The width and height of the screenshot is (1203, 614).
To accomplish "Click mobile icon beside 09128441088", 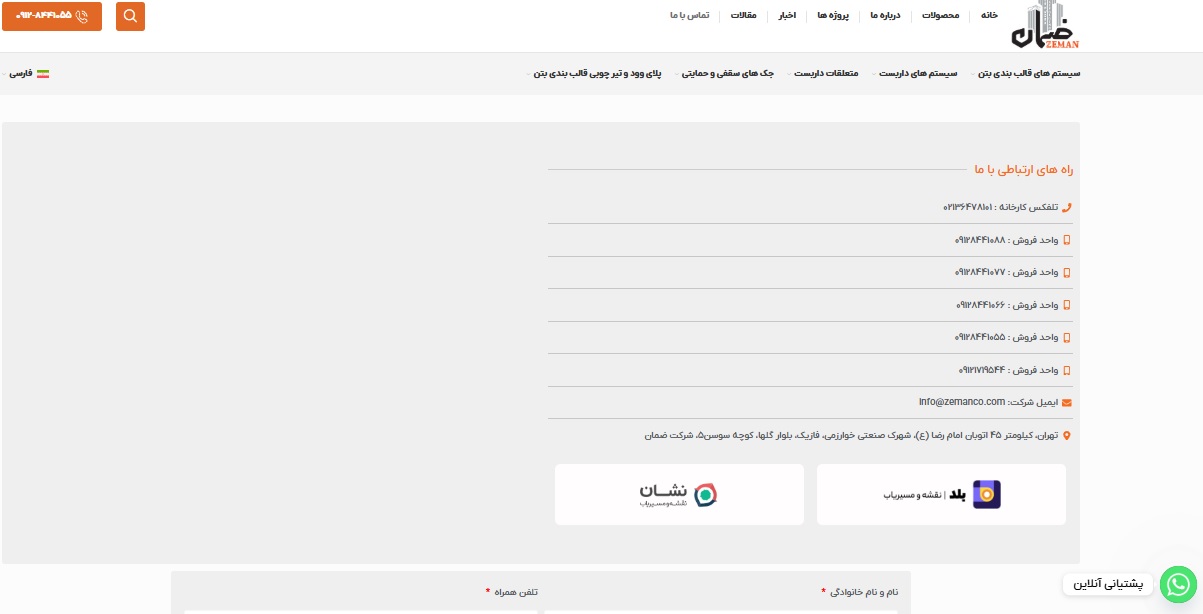I will [1067, 240].
